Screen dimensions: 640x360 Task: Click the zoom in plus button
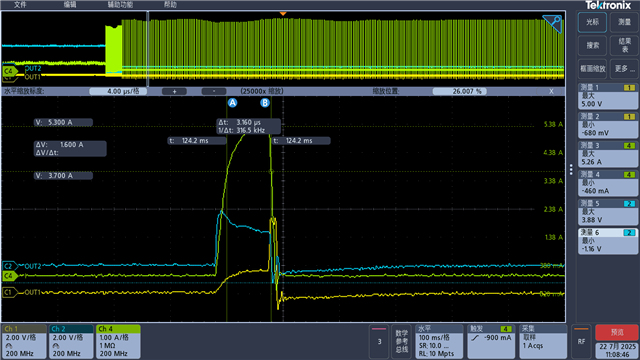pos(174,91)
